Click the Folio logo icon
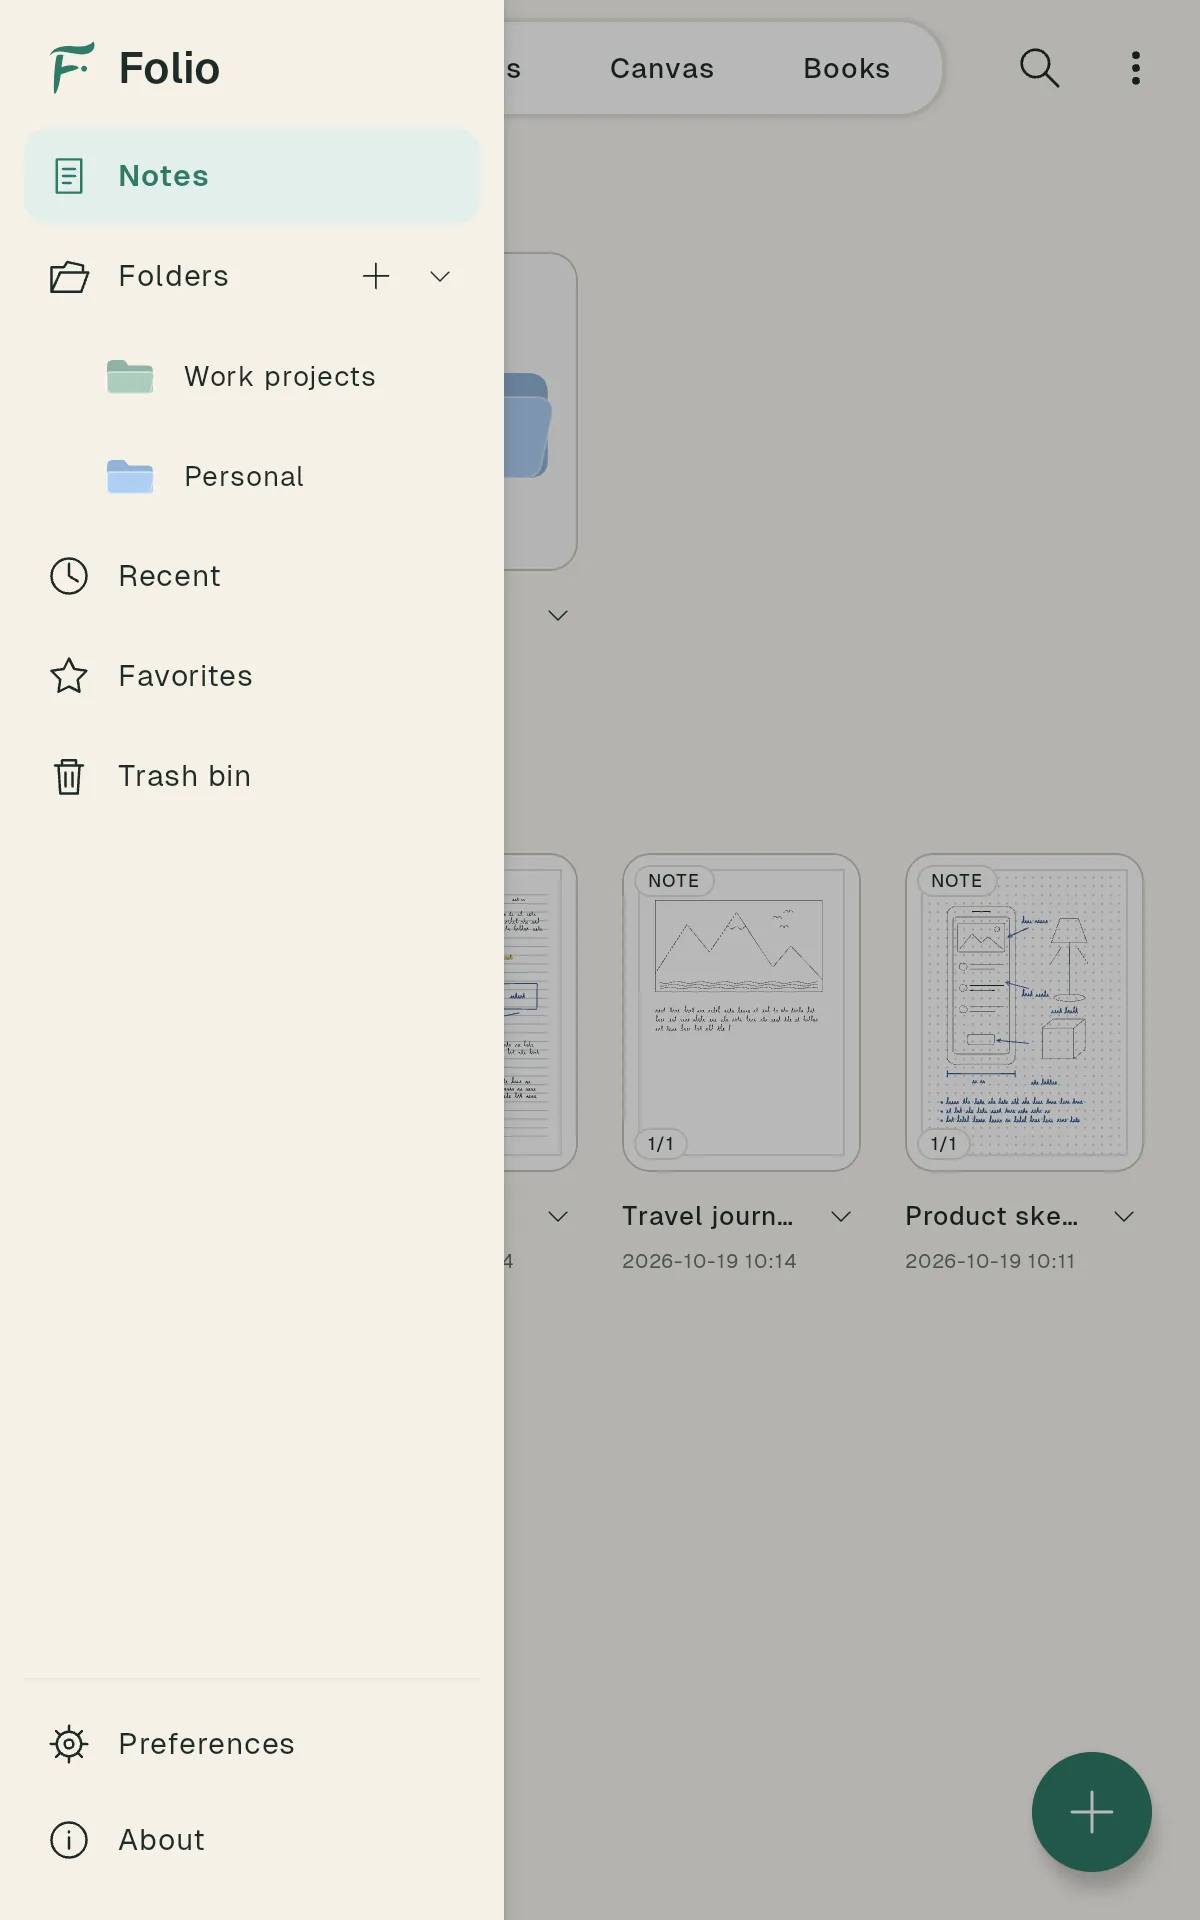The height and width of the screenshot is (1920, 1200). click(x=72, y=68)
